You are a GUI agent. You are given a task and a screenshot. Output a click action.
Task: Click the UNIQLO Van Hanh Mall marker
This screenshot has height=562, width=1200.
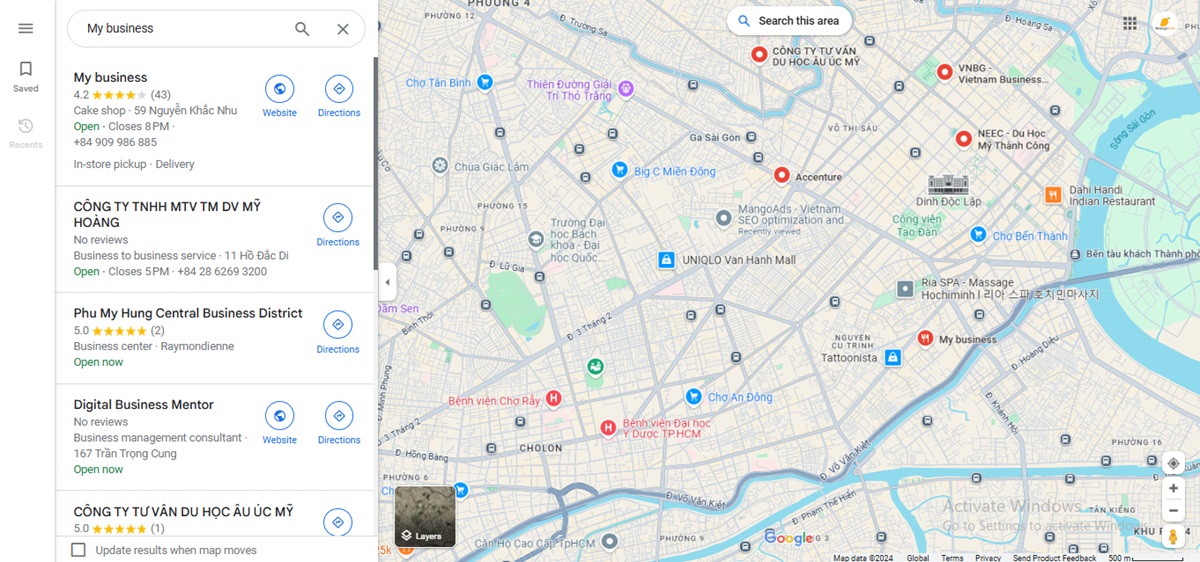click(x=666, y=260)
